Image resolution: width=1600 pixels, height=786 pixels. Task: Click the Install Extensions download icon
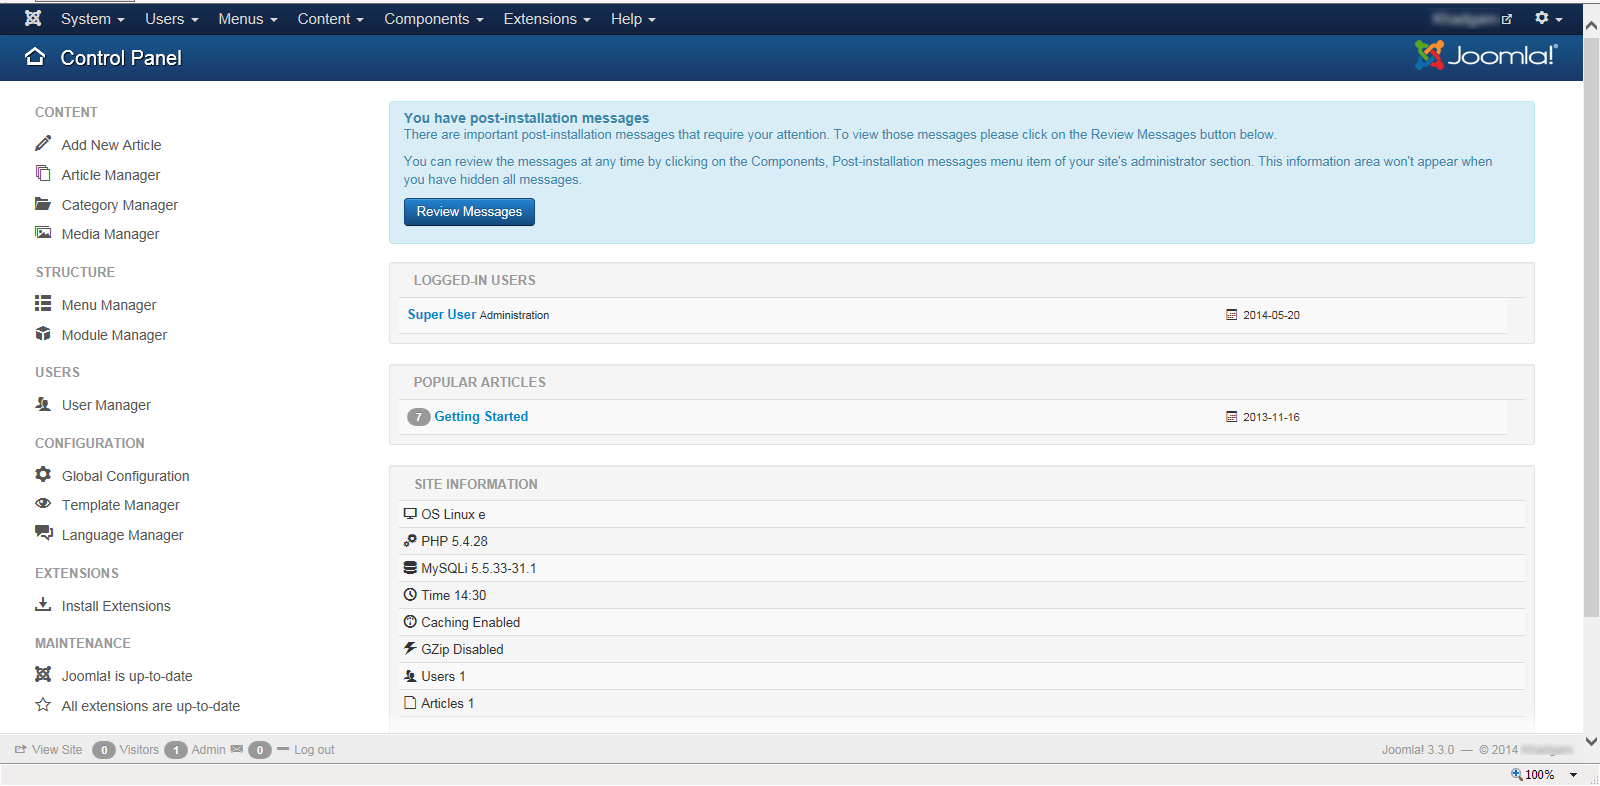[43, 604]
